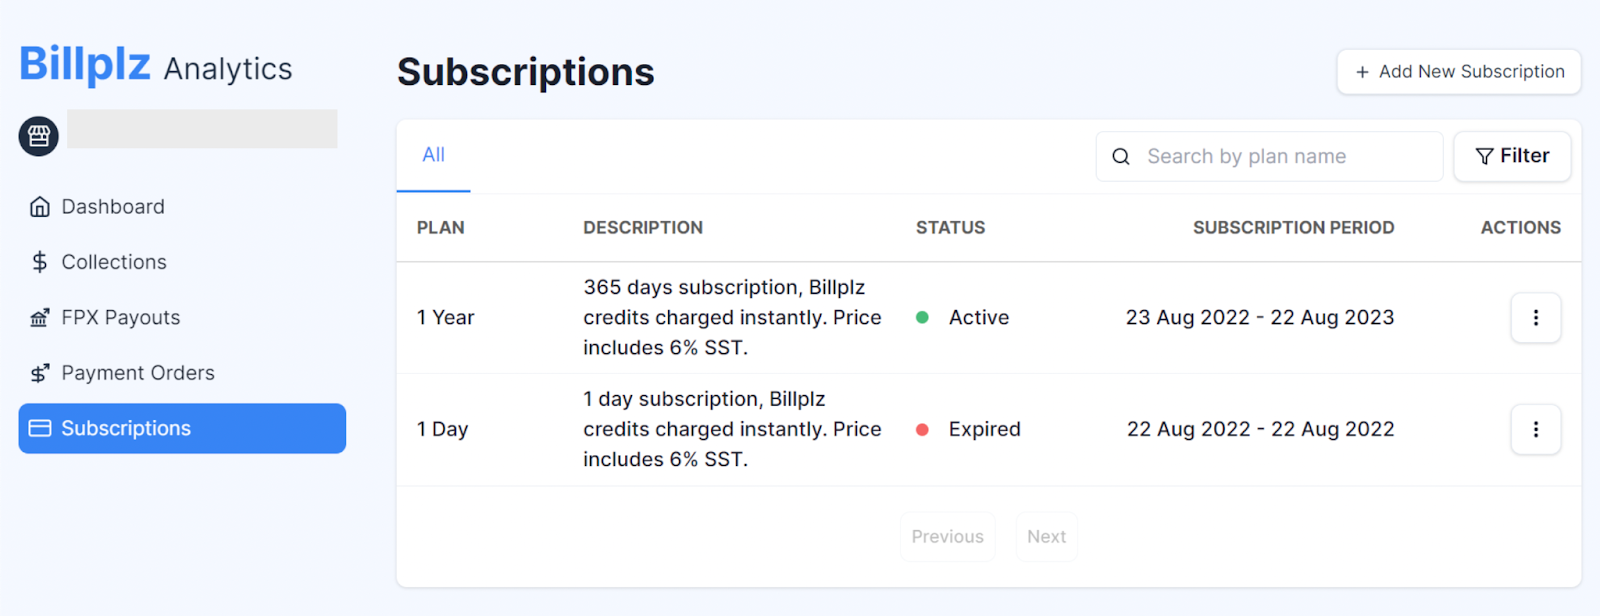Viewport: 1600px width, 616px height.
Task: Click the Billplz Analytics logo
Action: pos(156,65)
